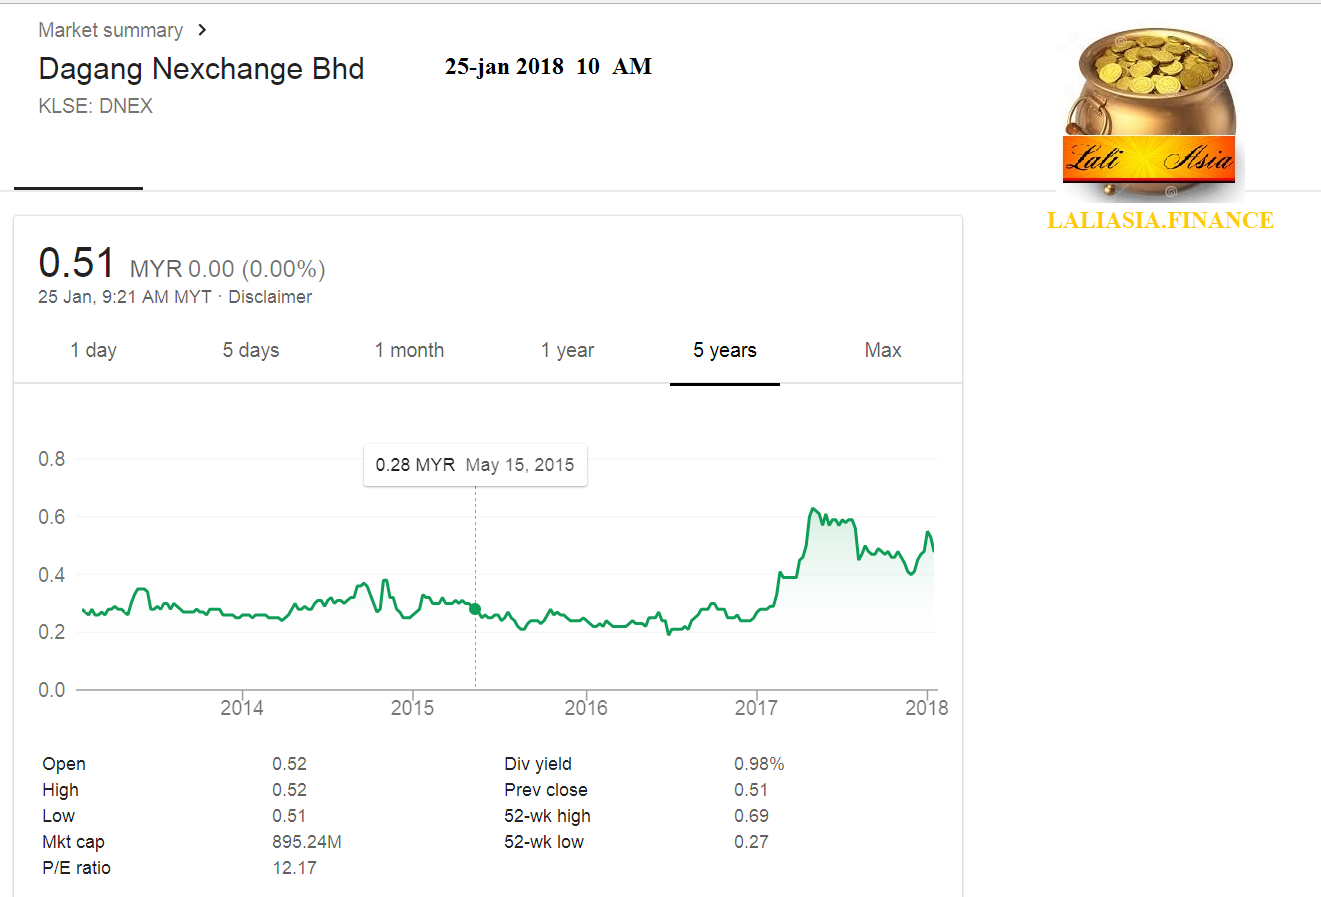Click the 2017 peak on the price line
Image resolution: width=1321 pixels, height=897 pixels.
click(x=813, y=510)
